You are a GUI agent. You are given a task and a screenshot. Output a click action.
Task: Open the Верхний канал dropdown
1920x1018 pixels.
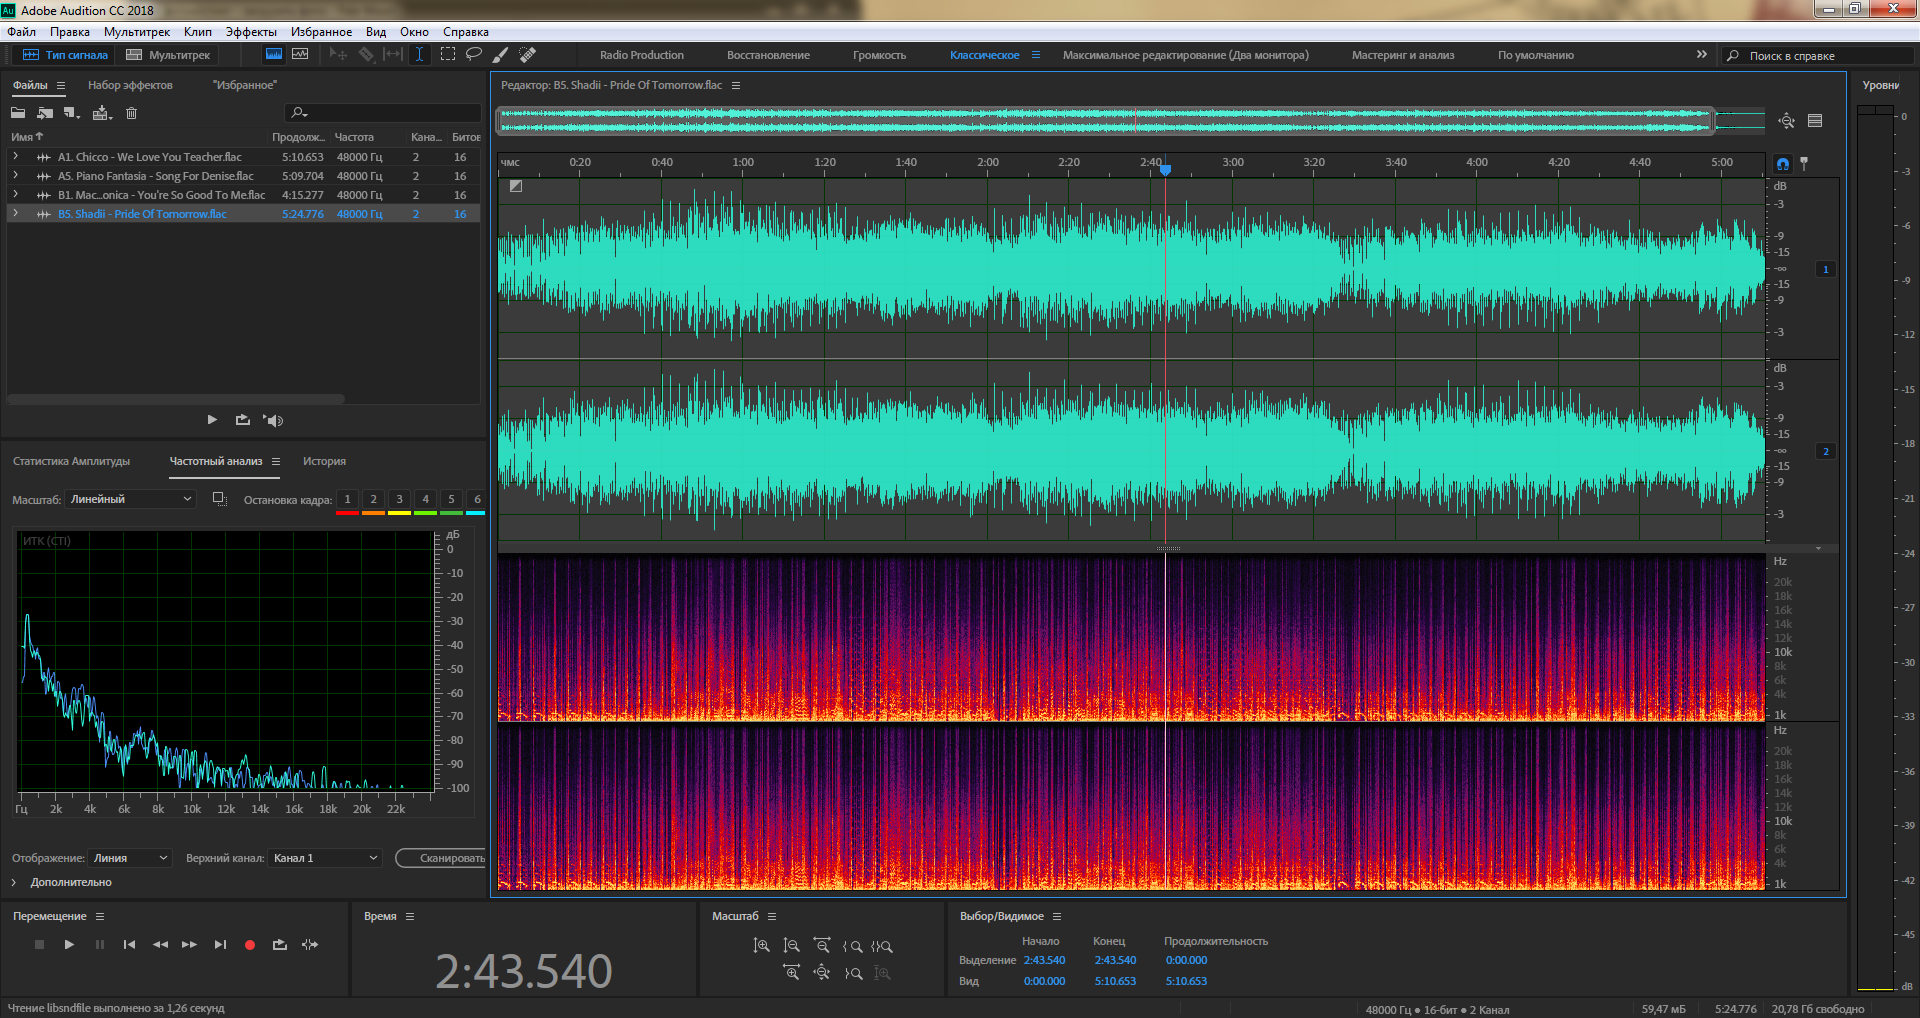325,858
